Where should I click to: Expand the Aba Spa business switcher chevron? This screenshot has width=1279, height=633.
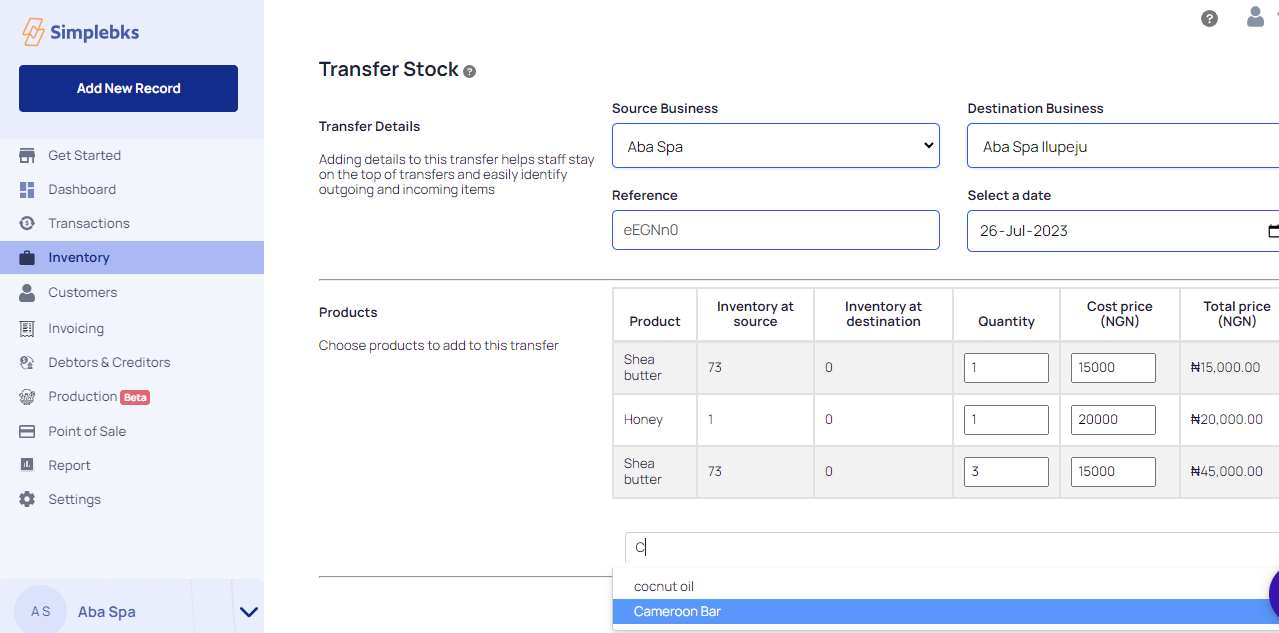249,612
